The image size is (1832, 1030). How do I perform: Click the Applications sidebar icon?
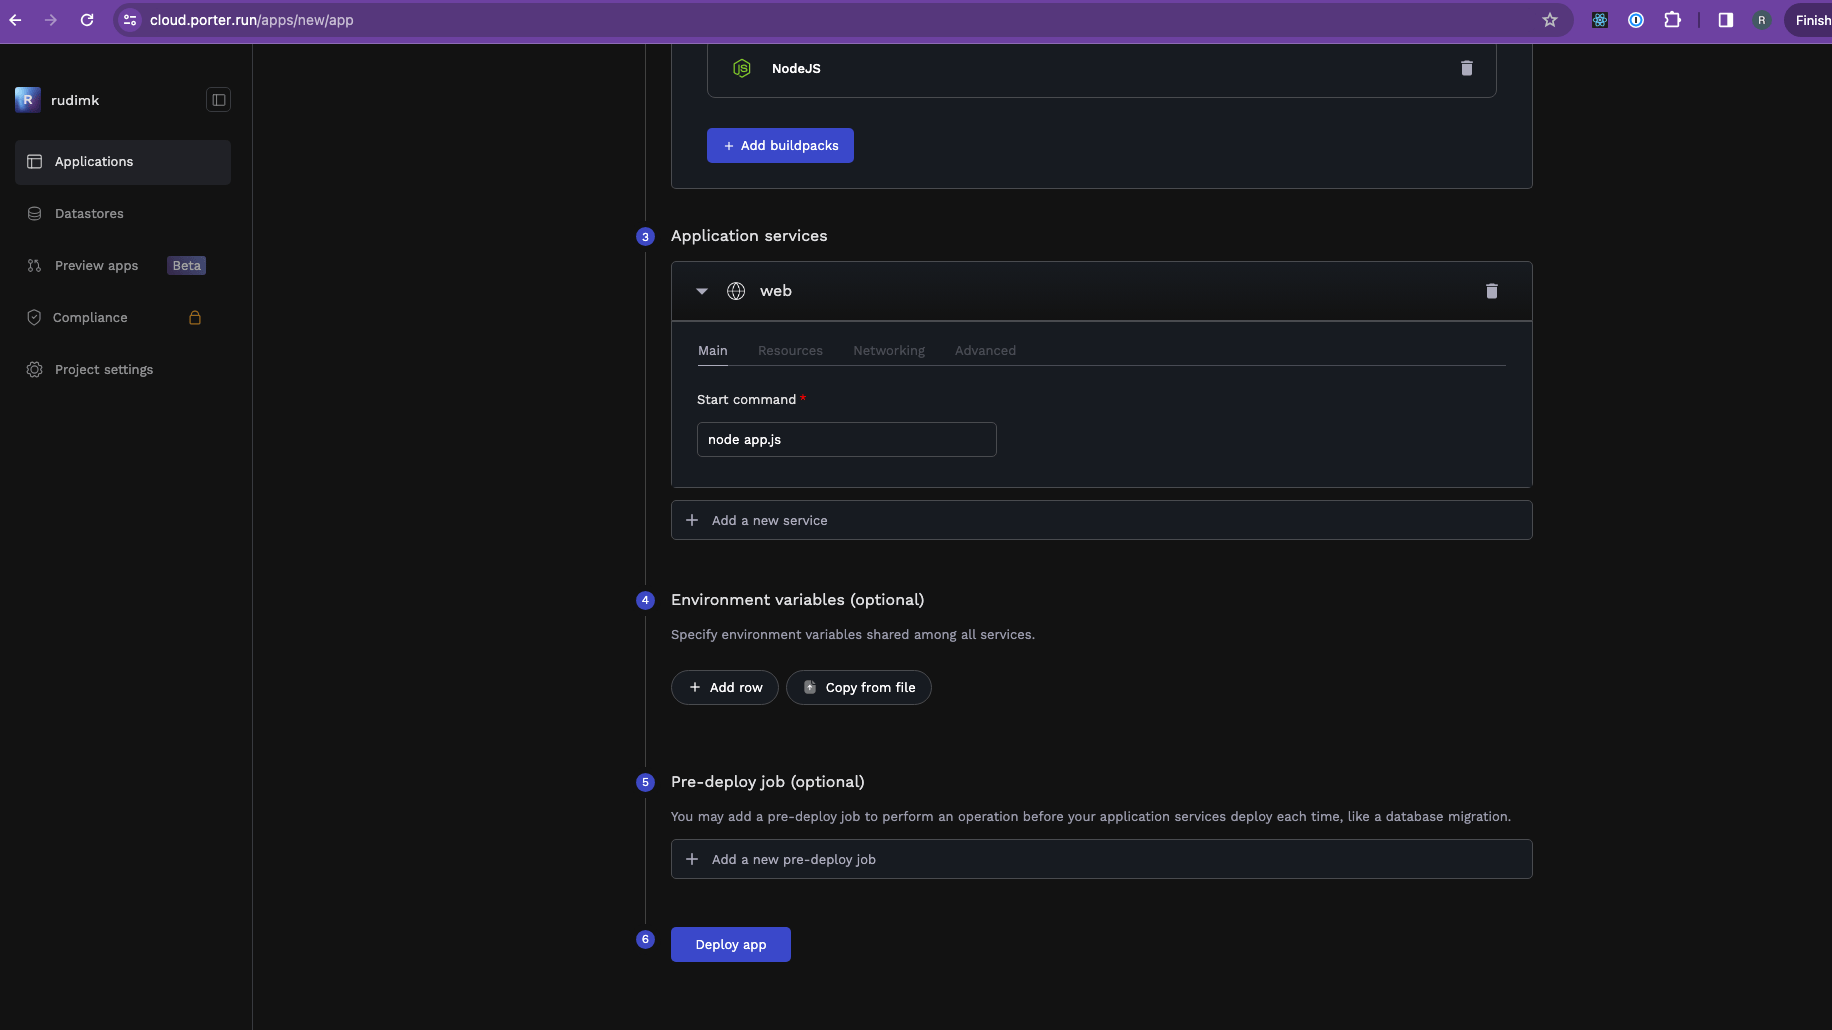35,162
